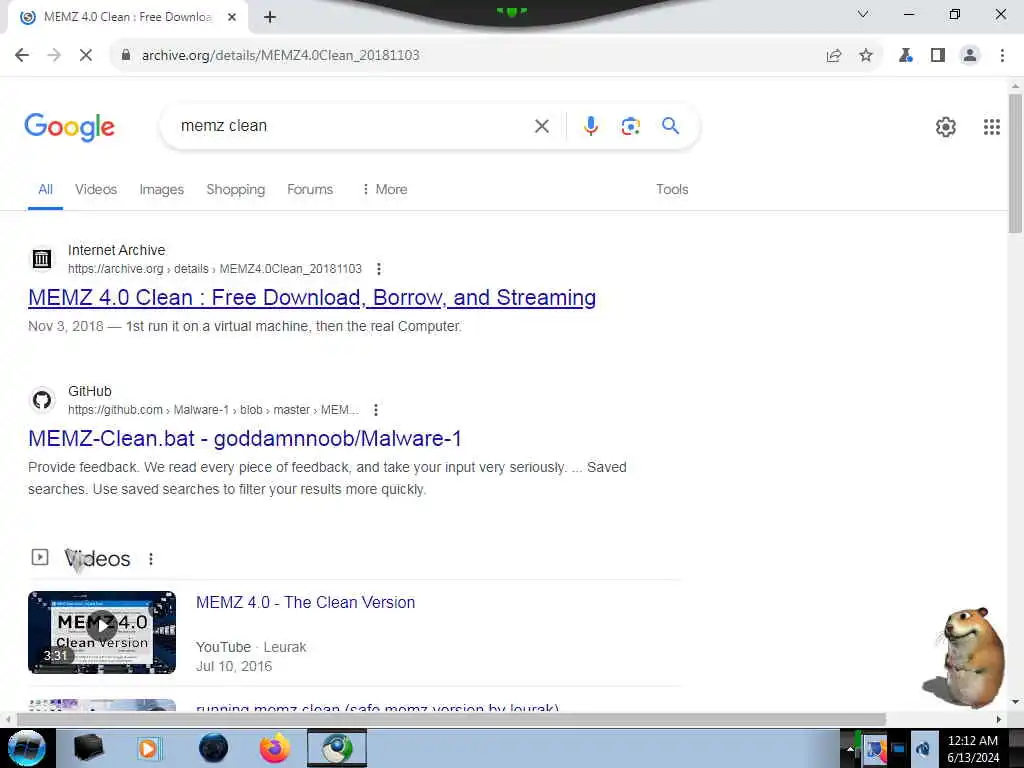The image size is (1024, 768).
Task: Search by image with Lens
Action: click(x=630, y=126)
